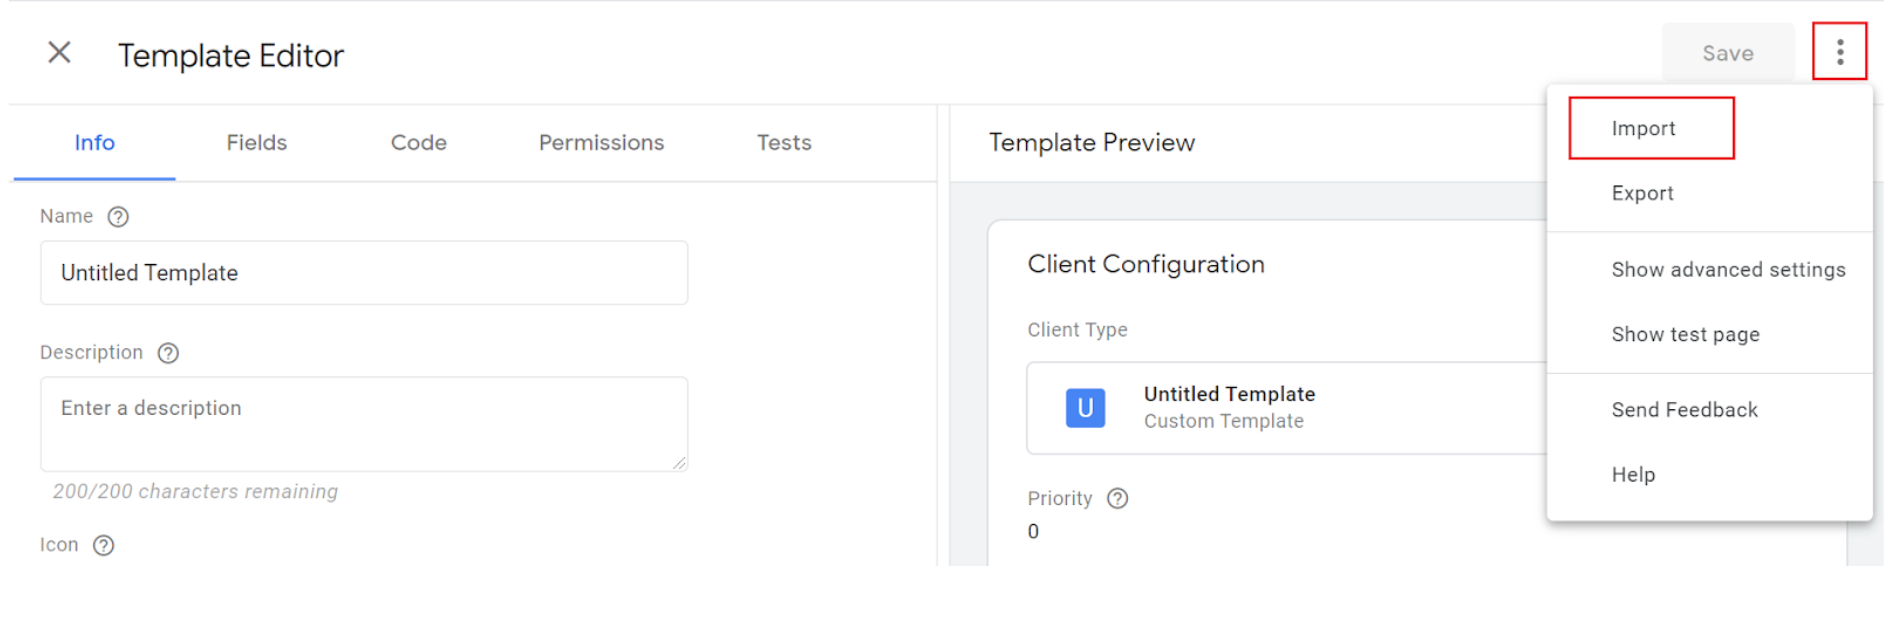
Task: Select Export in the dropdown menu
Action: (x=1642, y=194)
